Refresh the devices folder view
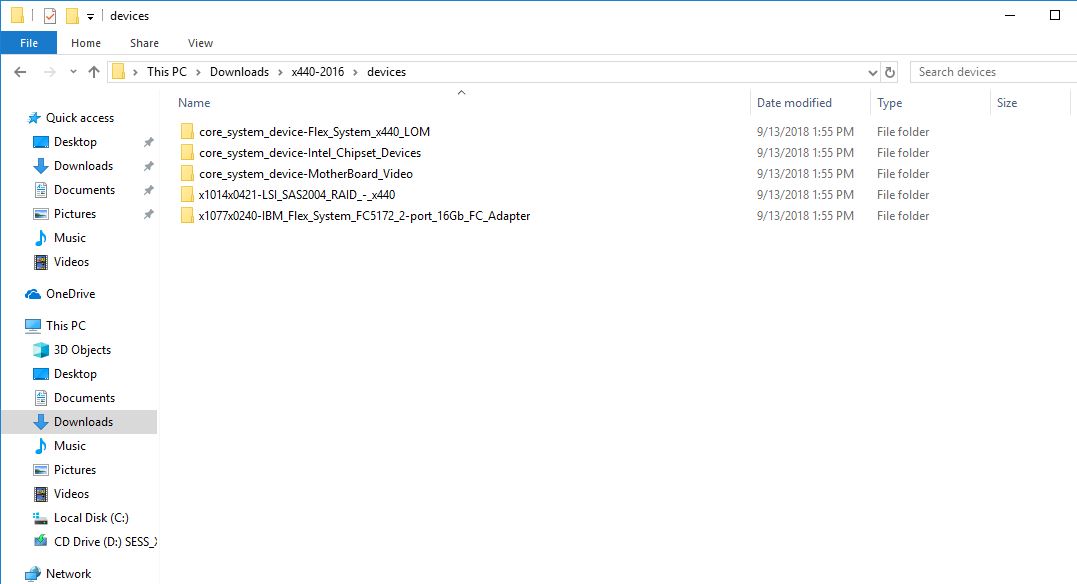The image size is (1077, 584). click(890, 72)
